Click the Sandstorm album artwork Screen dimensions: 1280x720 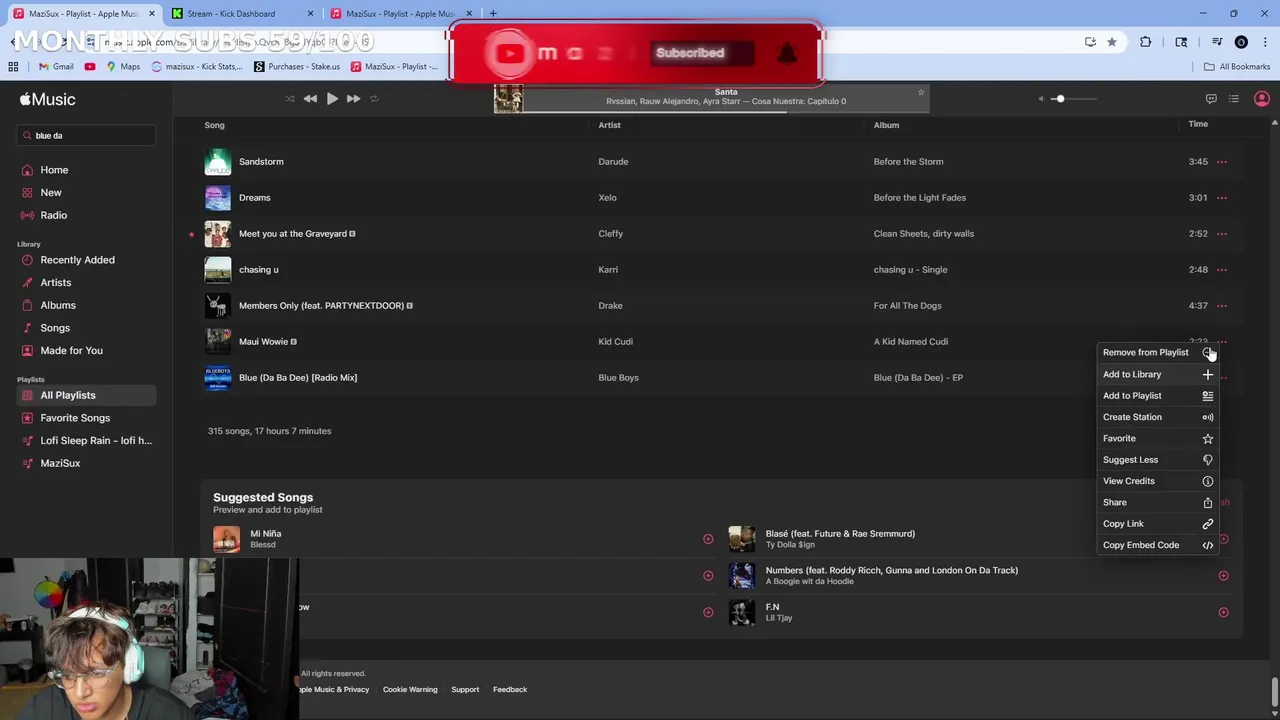tap(217, 162)
